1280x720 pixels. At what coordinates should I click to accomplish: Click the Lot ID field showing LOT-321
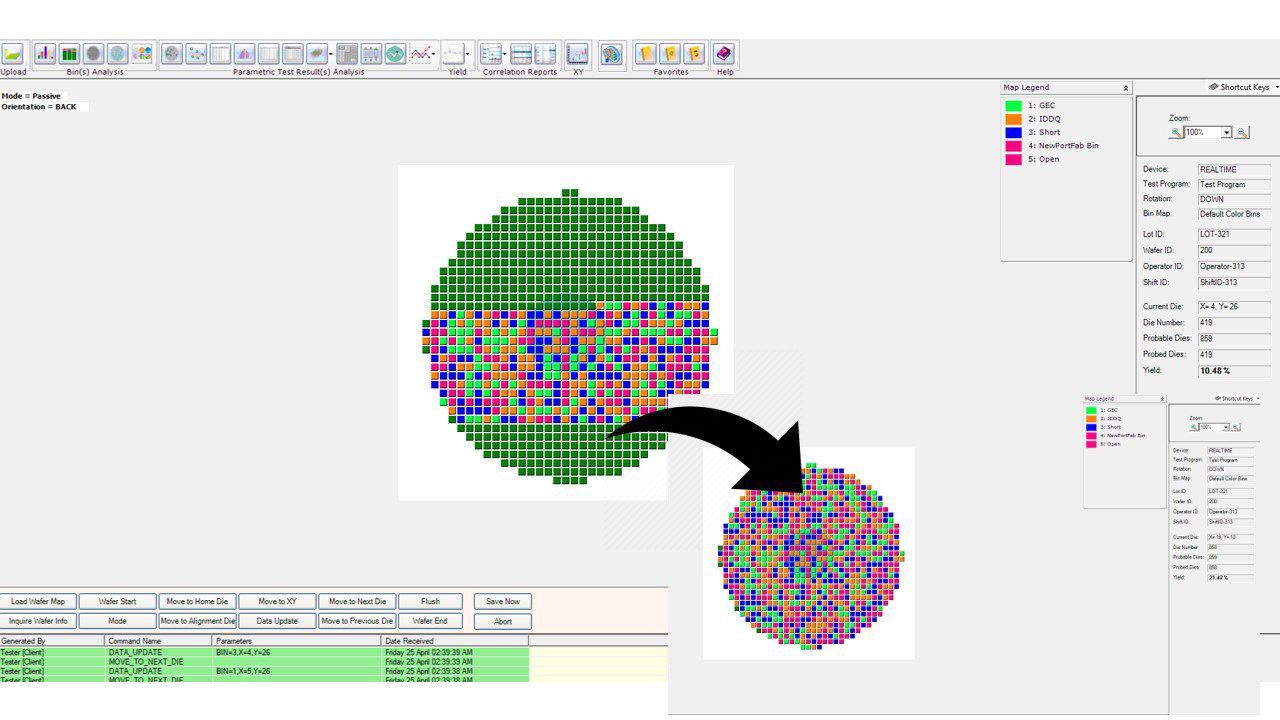(x=1234, y=234)
